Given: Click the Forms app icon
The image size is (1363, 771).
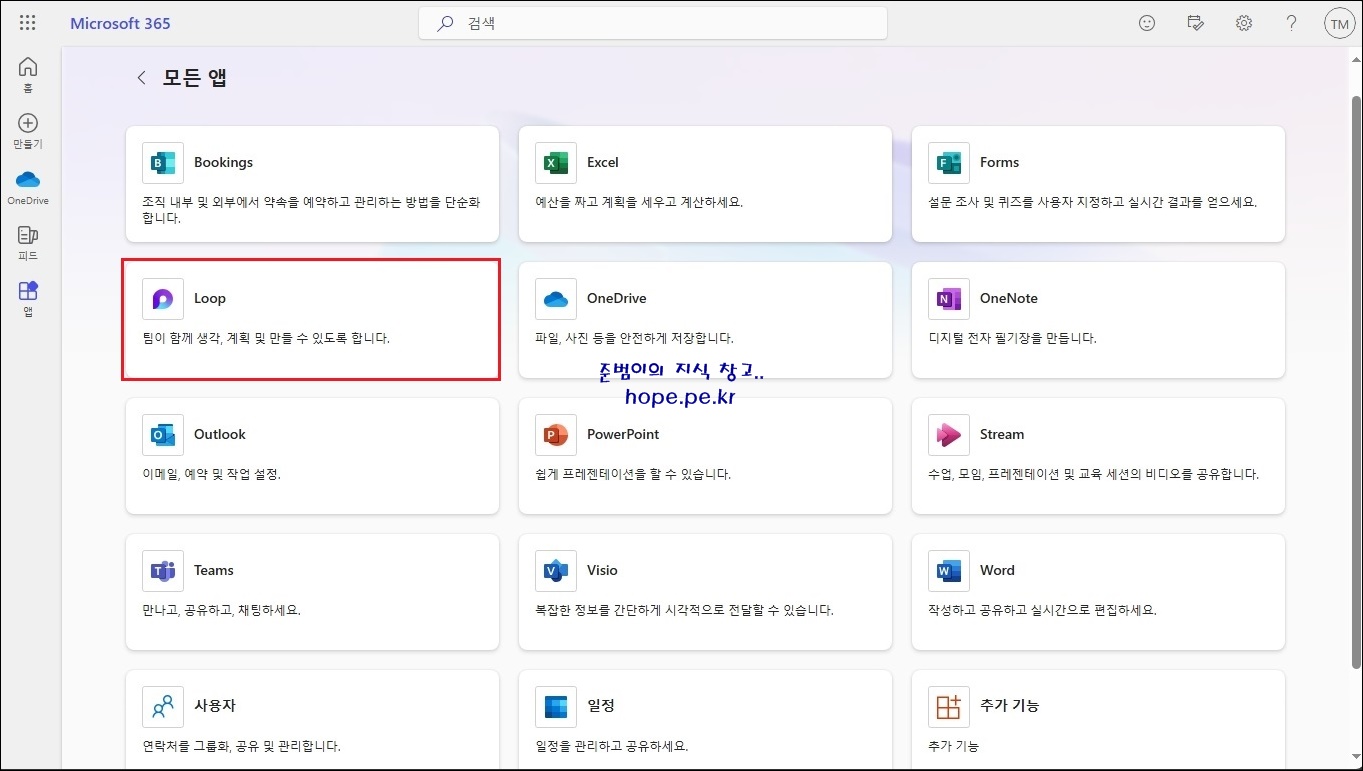Looking at the screenshot, I should (x=949, y=163).
